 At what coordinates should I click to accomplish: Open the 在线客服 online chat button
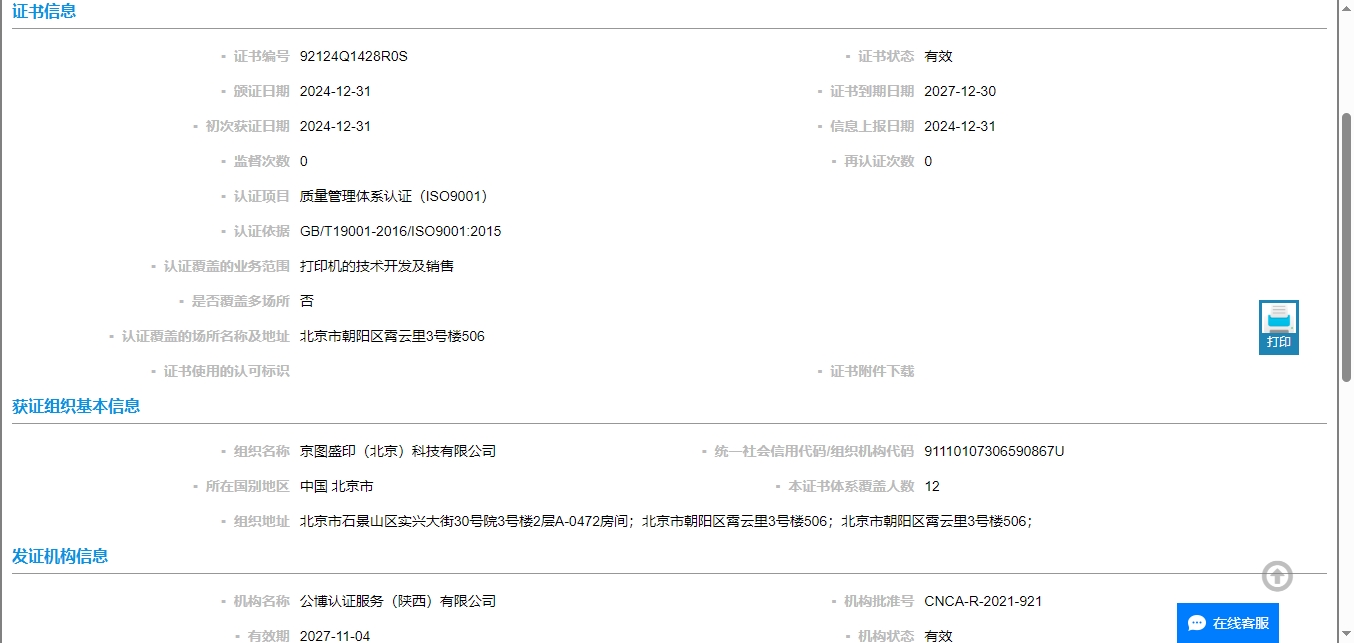[x=1227, y=623]
